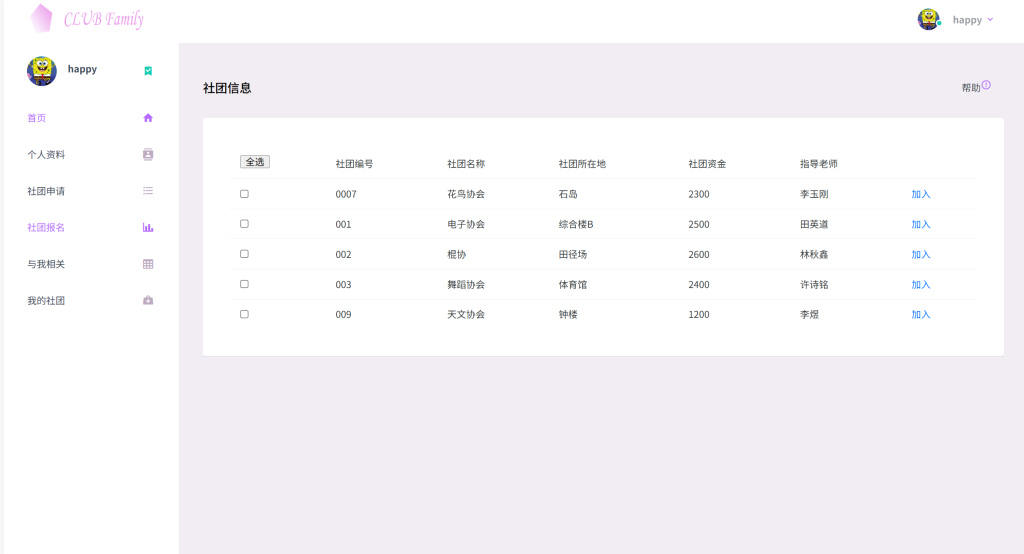Click the 社团所在地 column header
The width and height of the screenshot is (1024, 554).
(x=582, y=164)
